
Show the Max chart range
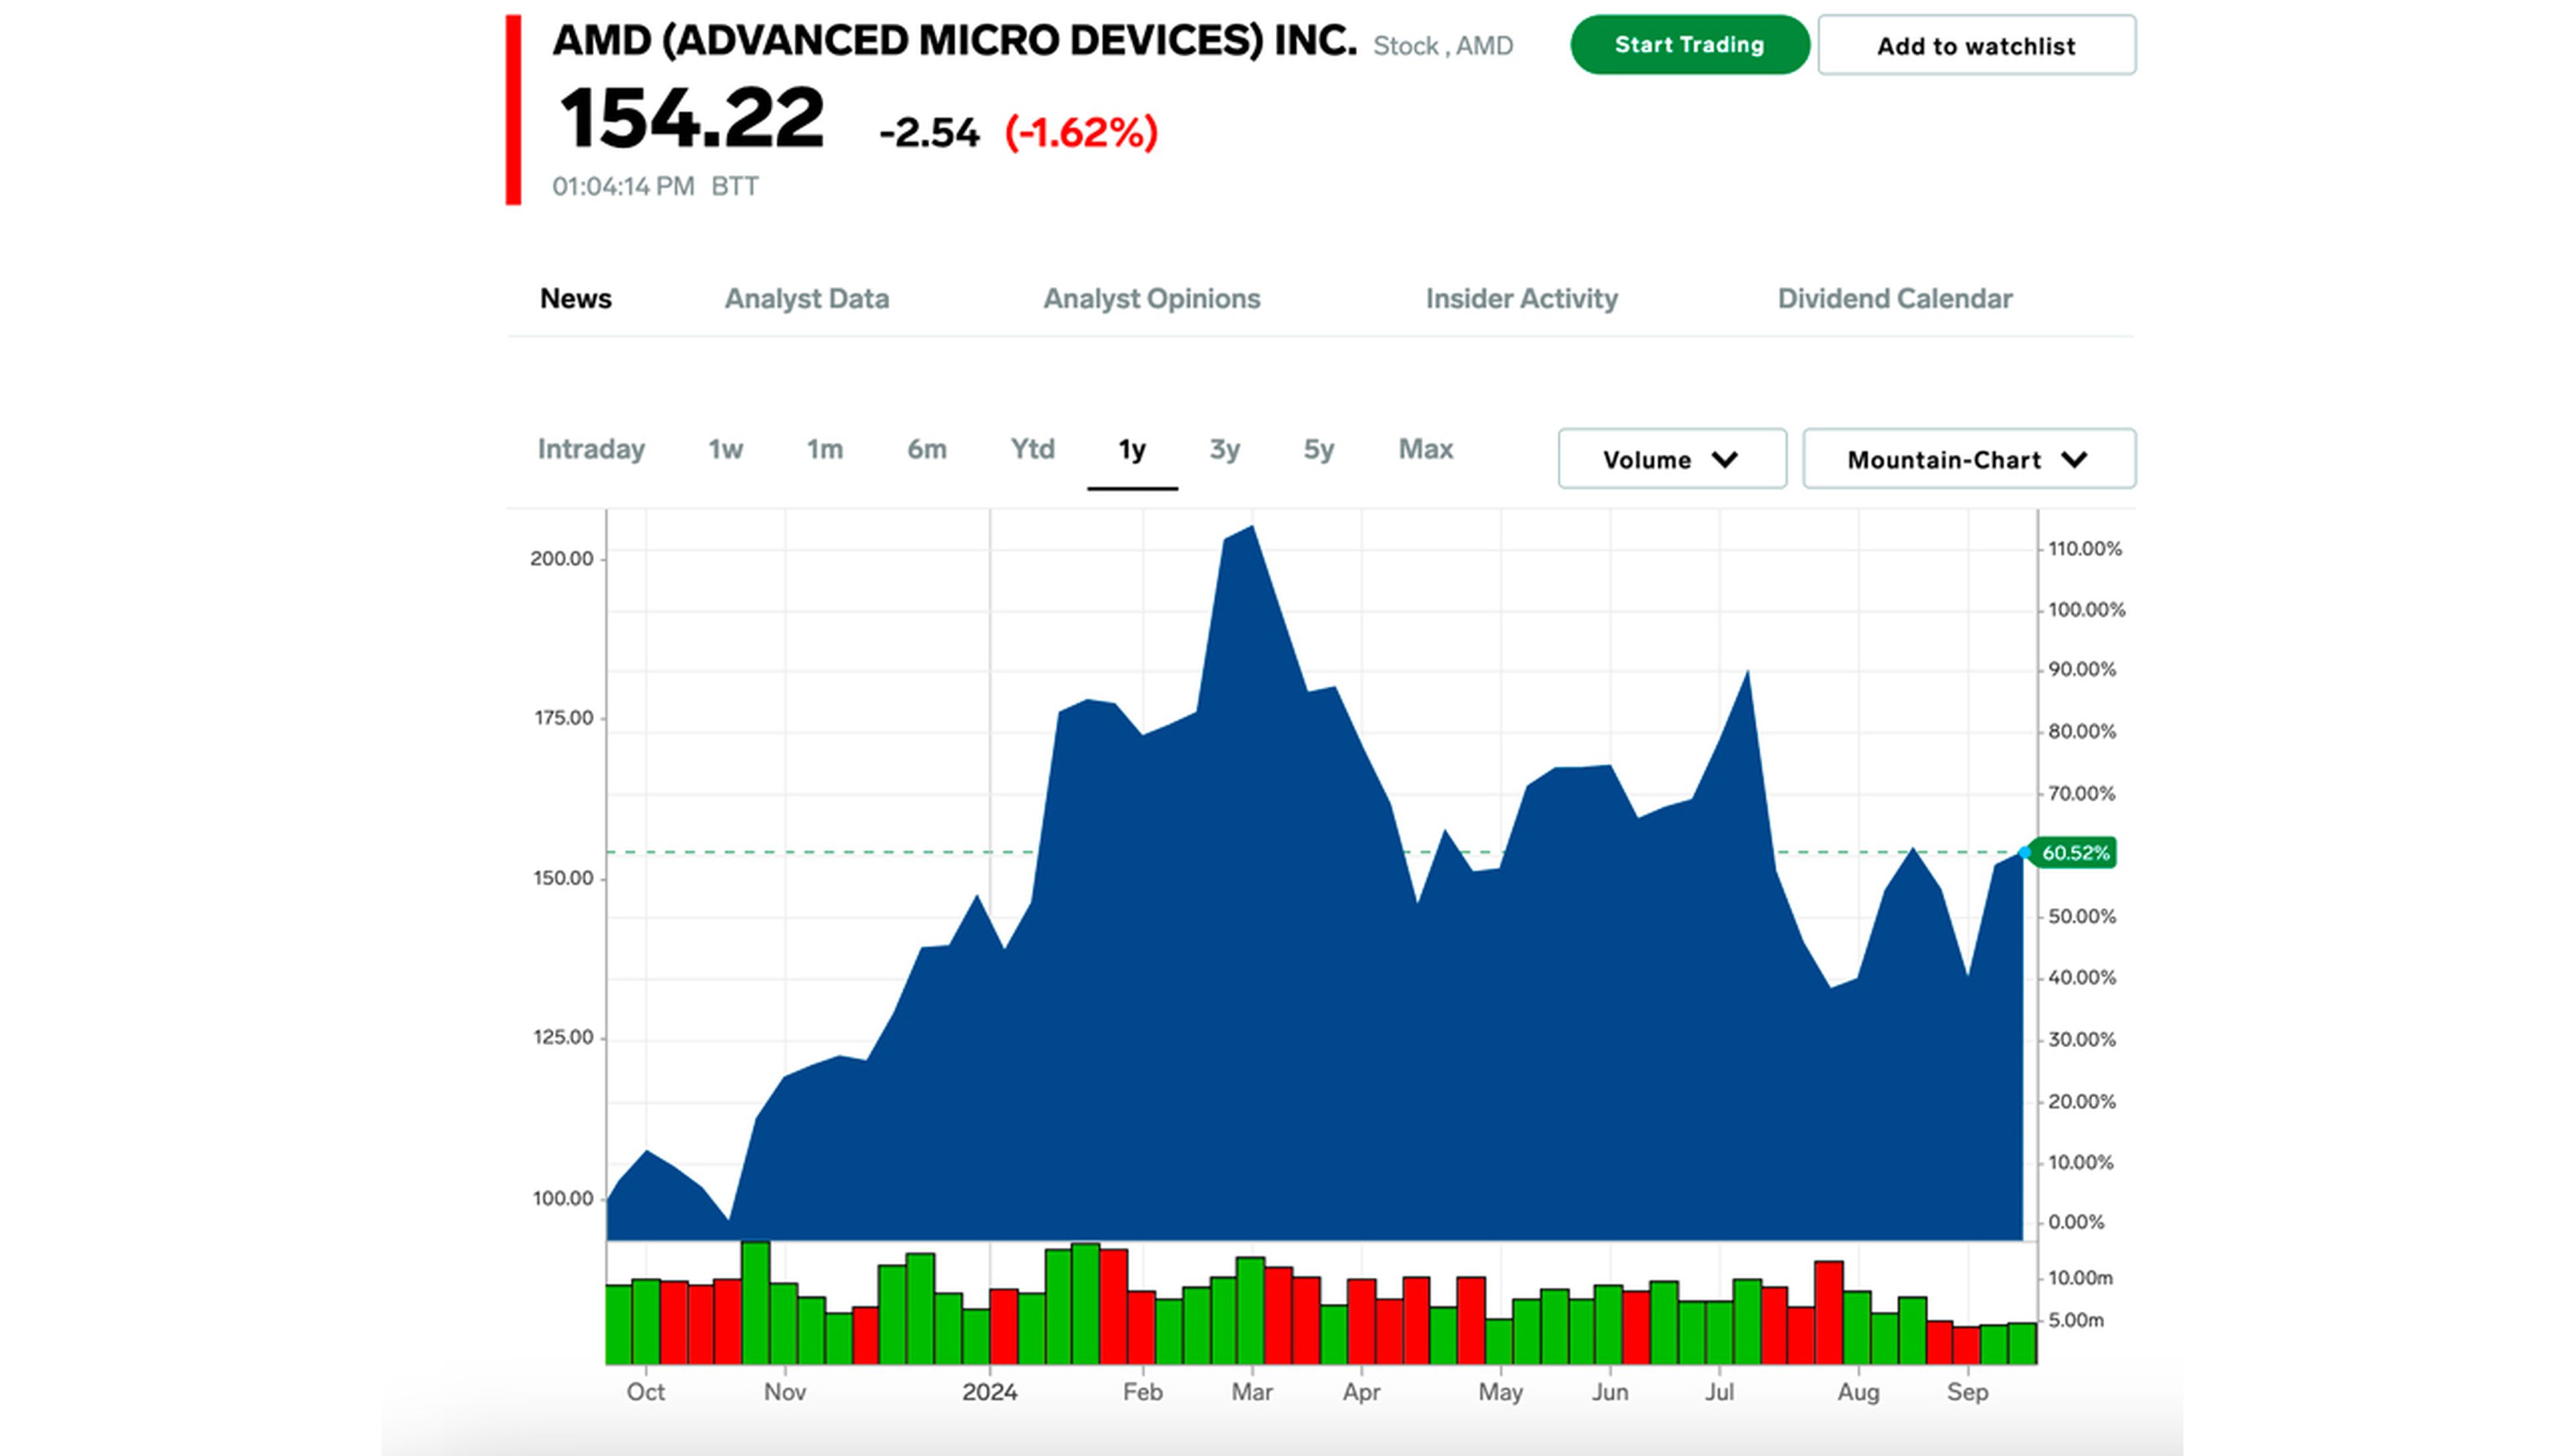1426,450
